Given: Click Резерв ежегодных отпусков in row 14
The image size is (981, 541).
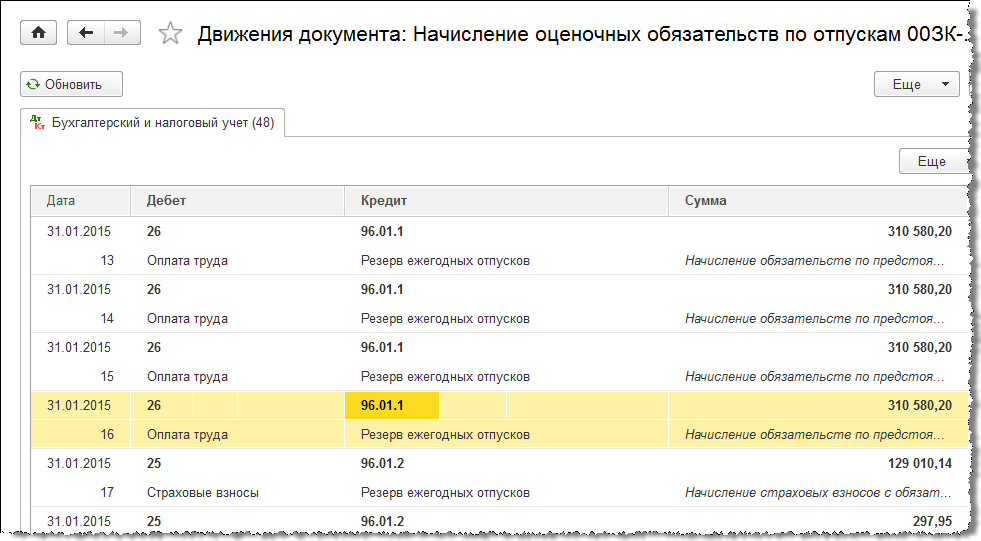Looking at the screenshot, I should click(445, 319).
